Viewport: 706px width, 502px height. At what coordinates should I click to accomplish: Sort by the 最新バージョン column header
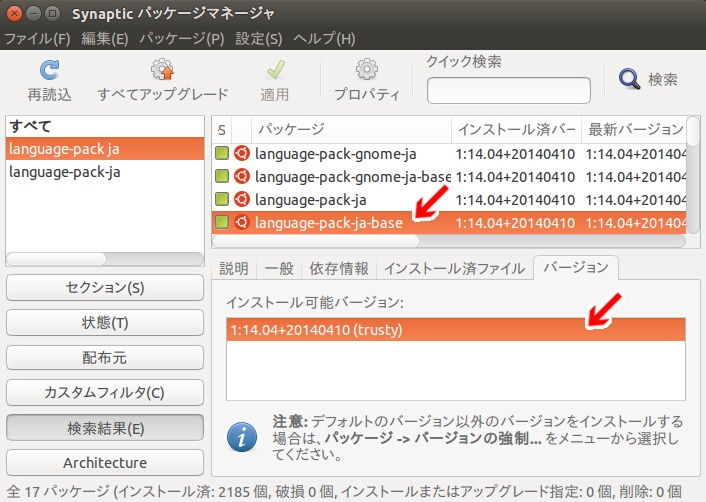tap(634, 130)
